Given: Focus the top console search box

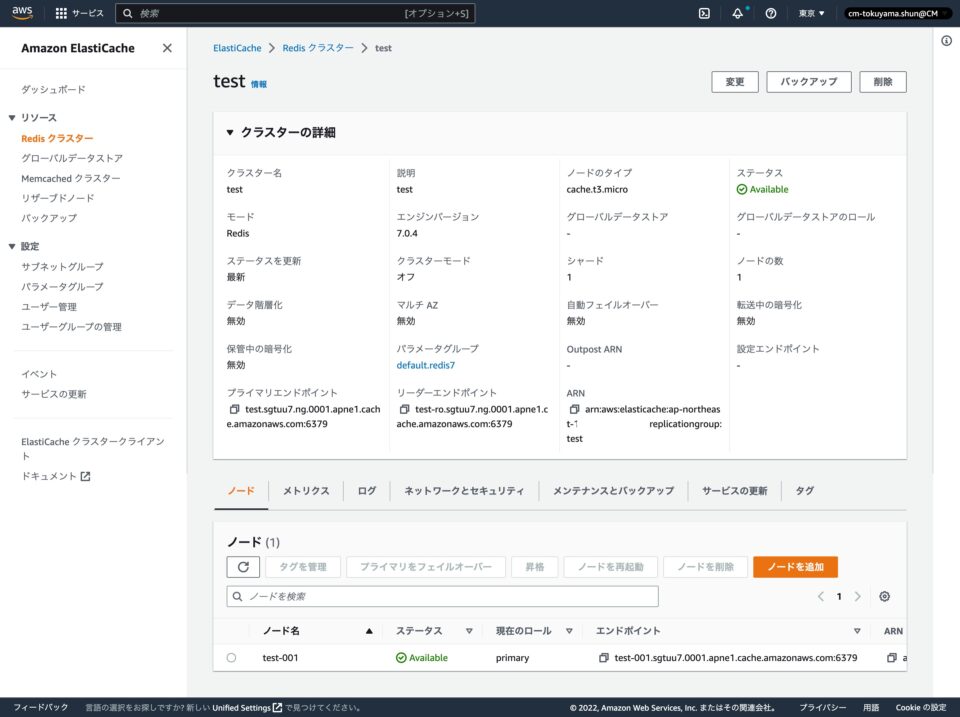Looking at the screenshot, I should tap(295, 13).
